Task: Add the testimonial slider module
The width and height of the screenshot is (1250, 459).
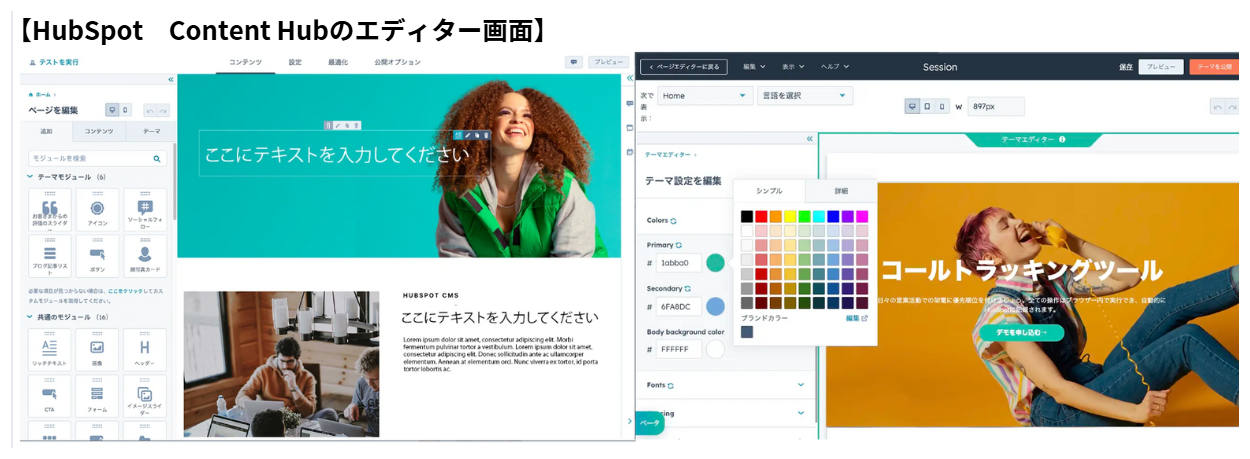Action: coord(50,211)
